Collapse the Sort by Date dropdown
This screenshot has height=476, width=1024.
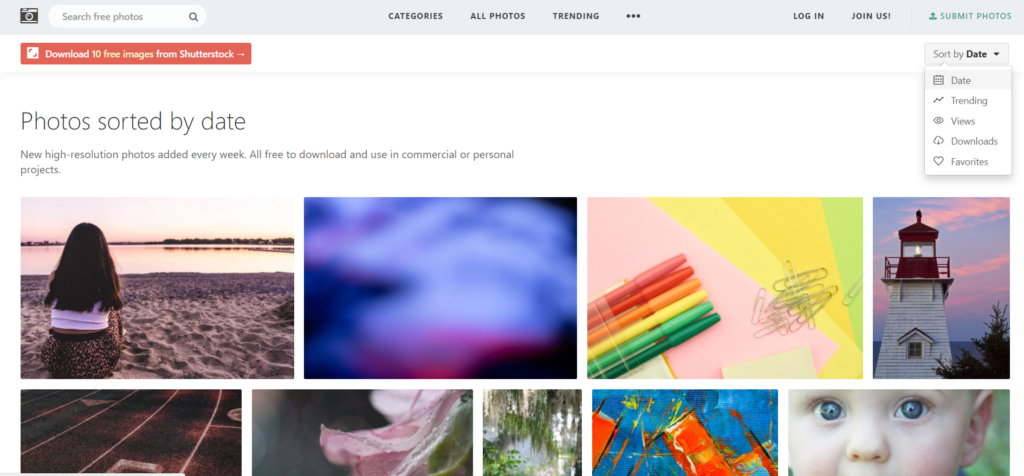pos(966,54)
